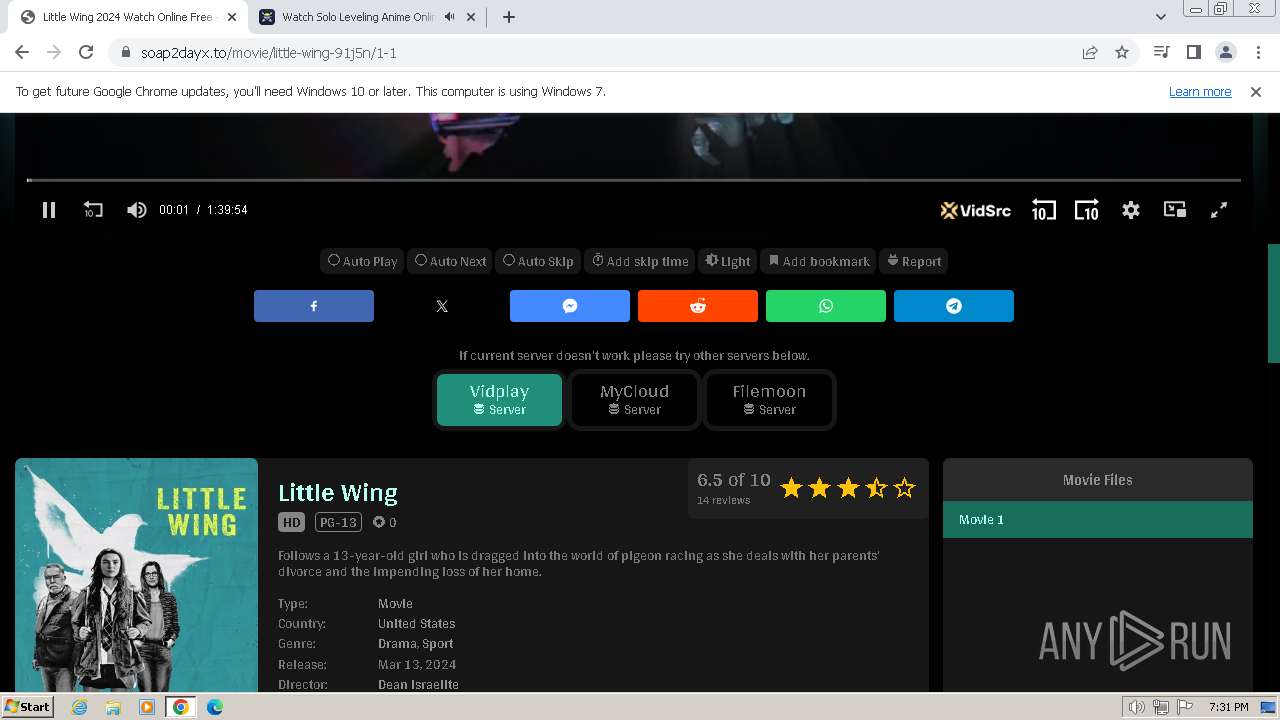
Task: Skip back 10 seconds near VidSrc logo
Action: [x=1043, y=210]
